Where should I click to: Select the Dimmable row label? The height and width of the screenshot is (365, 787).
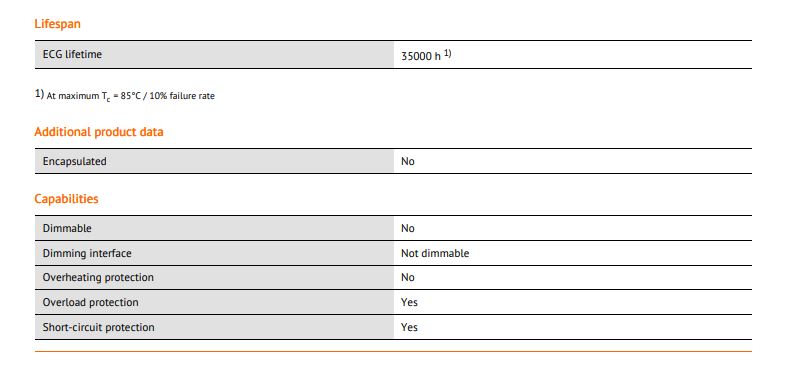point(67,228)
